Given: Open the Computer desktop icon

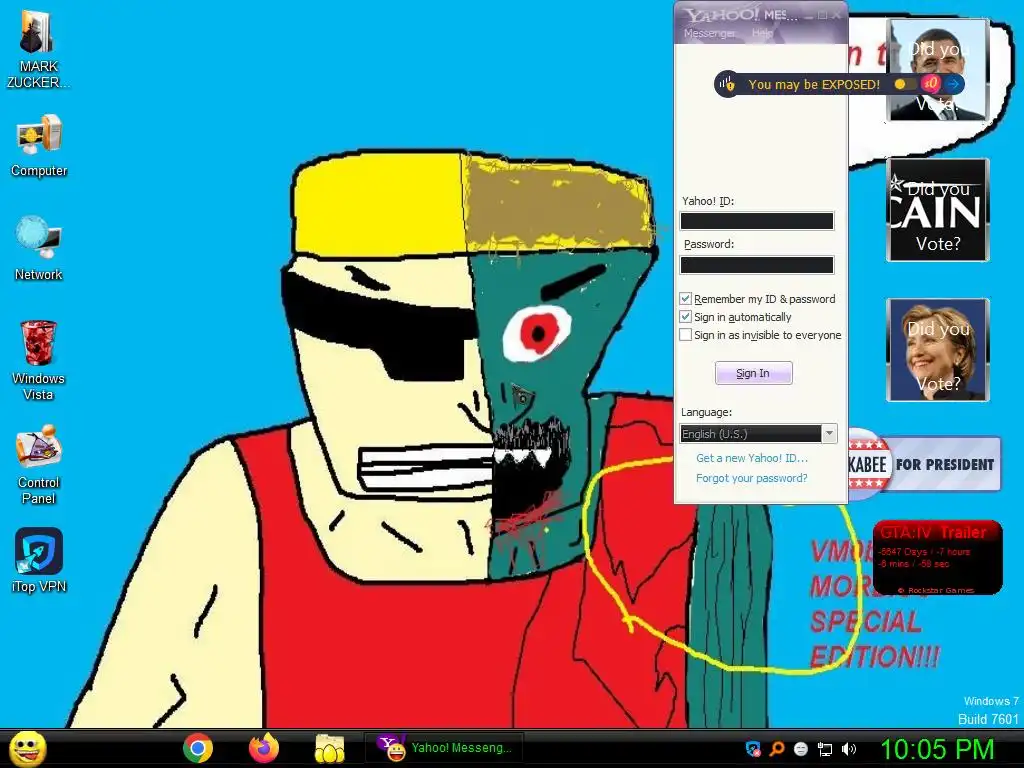Looking at the screenshot, I should point(39,145).
